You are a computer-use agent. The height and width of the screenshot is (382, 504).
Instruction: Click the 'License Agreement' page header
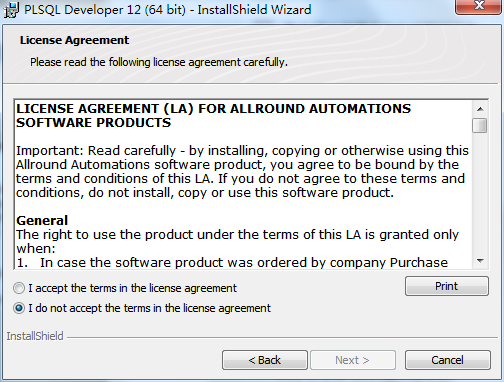[74, 40]
